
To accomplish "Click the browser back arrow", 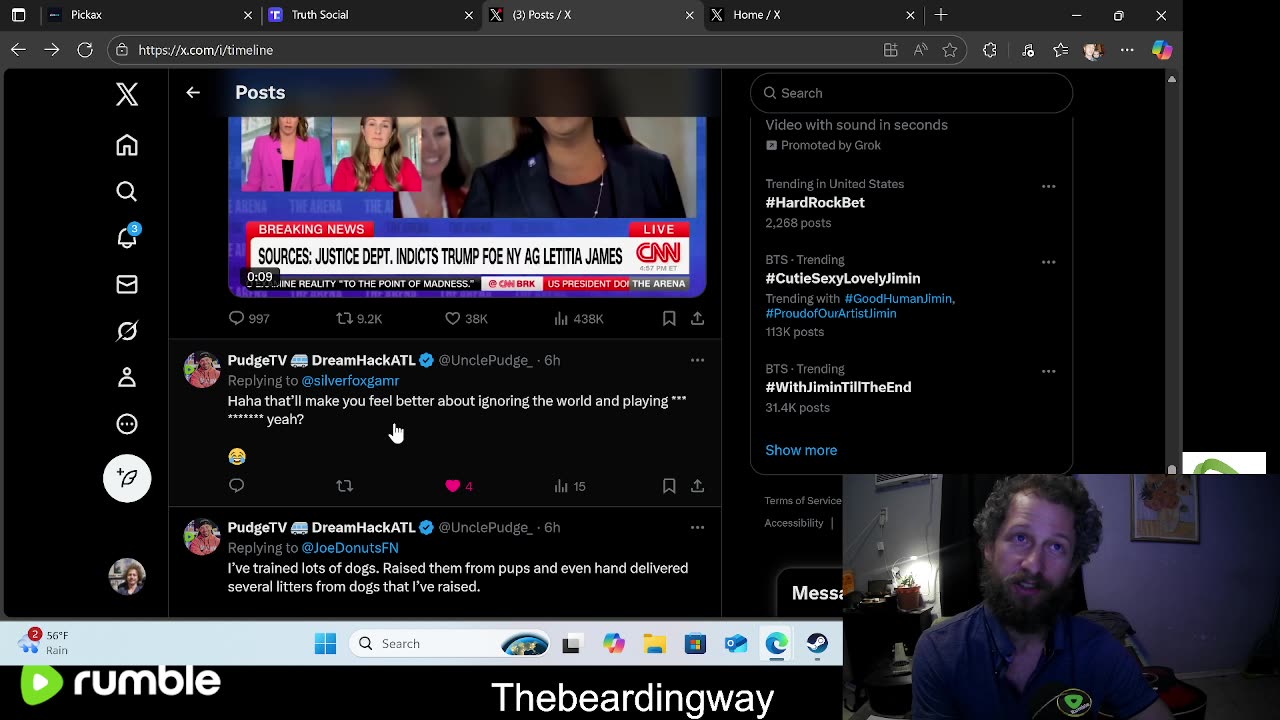I will [x=19, y=50].
